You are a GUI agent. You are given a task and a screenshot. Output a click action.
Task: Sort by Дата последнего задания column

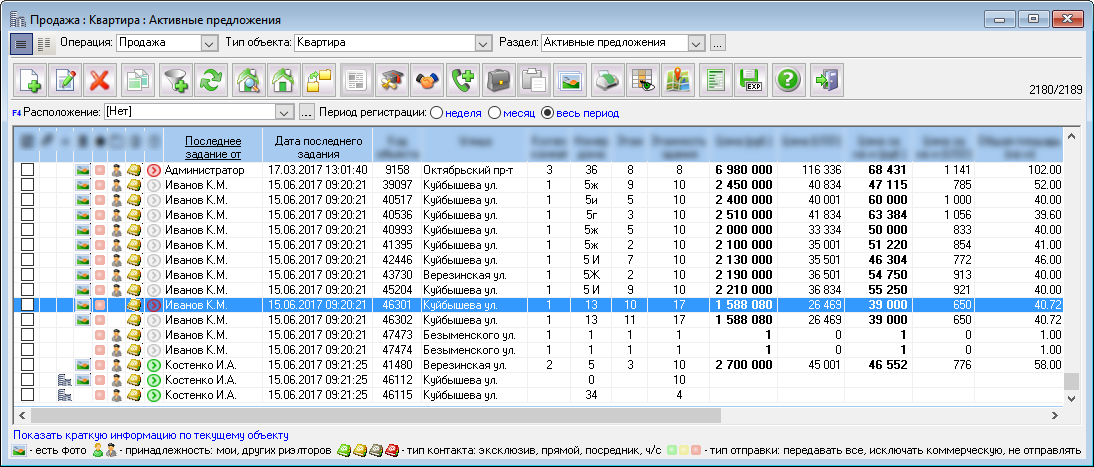click(317, 147)
